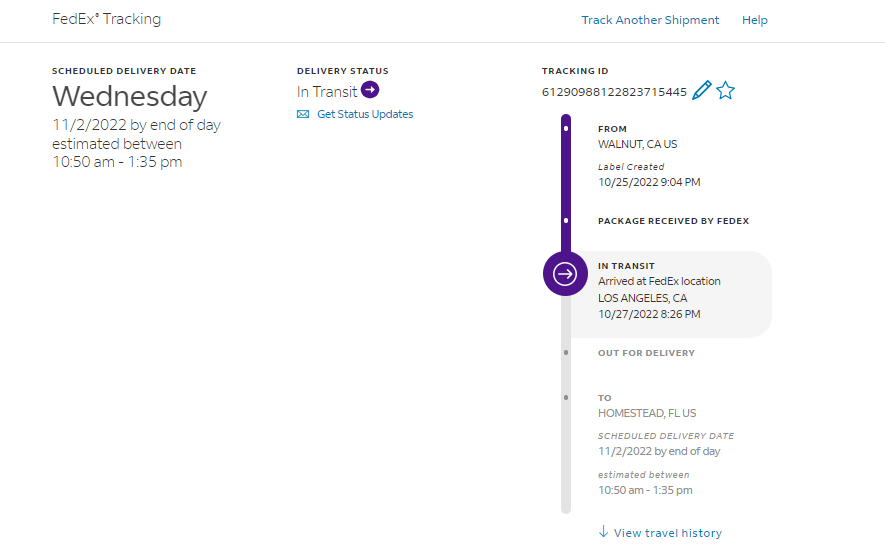Click the Package Received by FedEx timeline dot

point(566,220)
